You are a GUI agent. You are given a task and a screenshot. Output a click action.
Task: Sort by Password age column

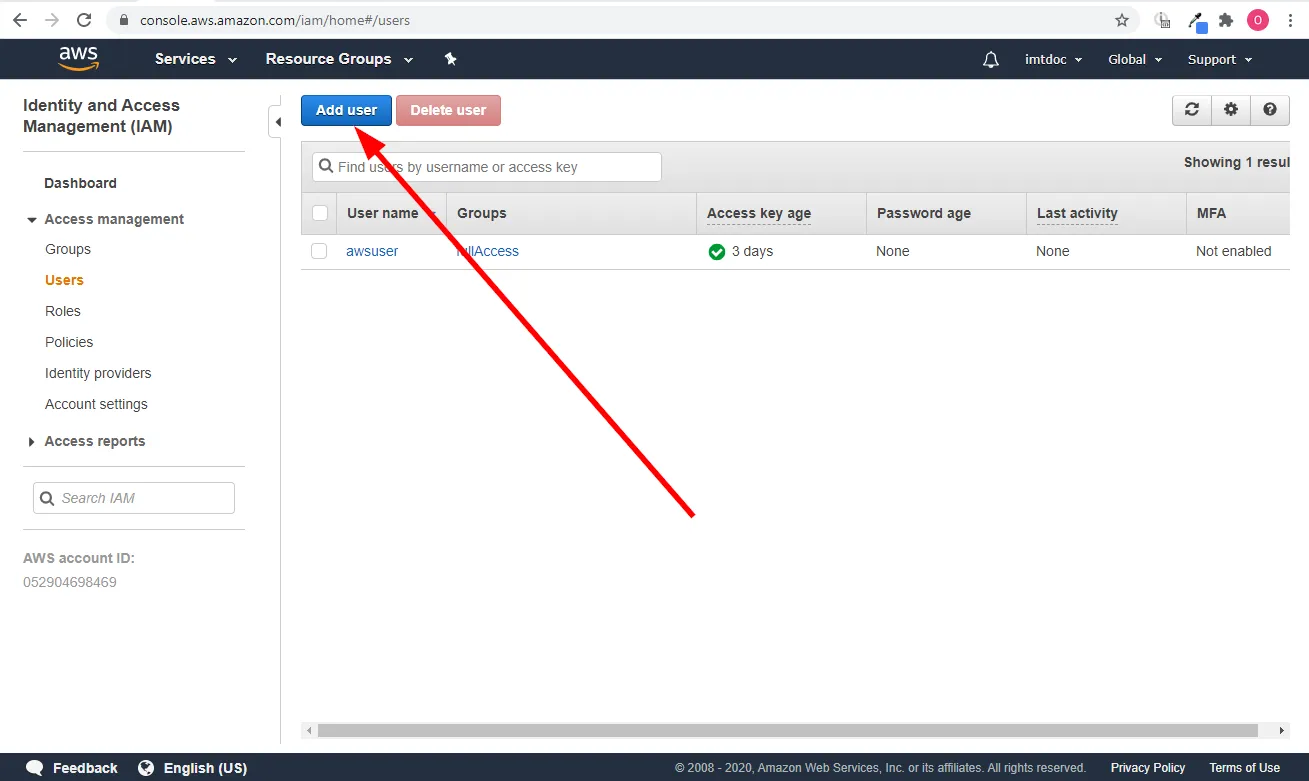(x=924, y=213)
